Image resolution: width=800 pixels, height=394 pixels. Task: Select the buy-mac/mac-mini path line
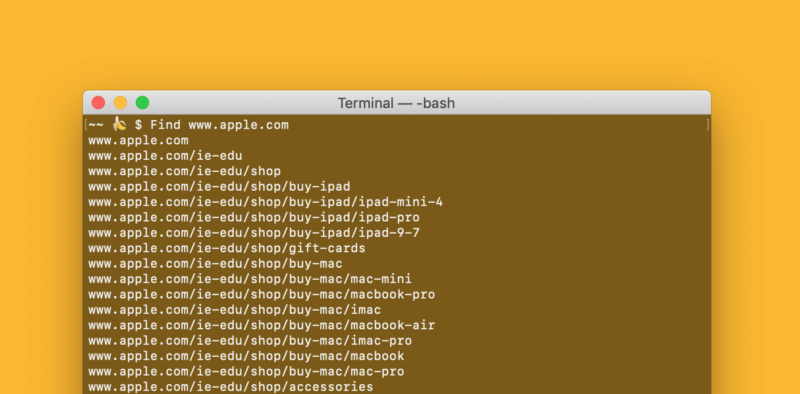pos(250,279)
